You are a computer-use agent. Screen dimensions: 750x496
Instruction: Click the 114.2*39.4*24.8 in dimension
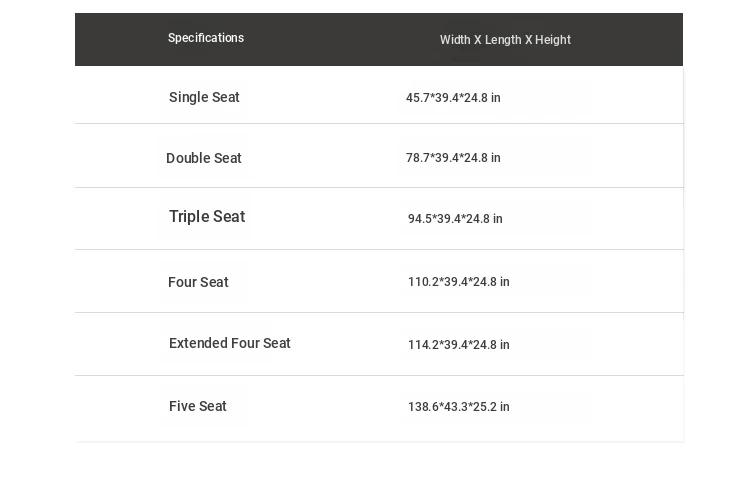(458, 345)
